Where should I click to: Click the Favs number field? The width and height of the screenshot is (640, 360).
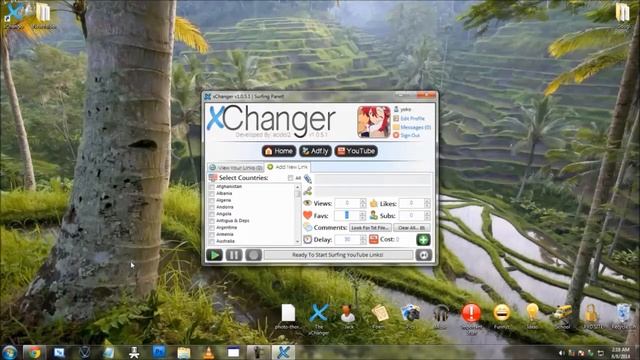(347, 215)
